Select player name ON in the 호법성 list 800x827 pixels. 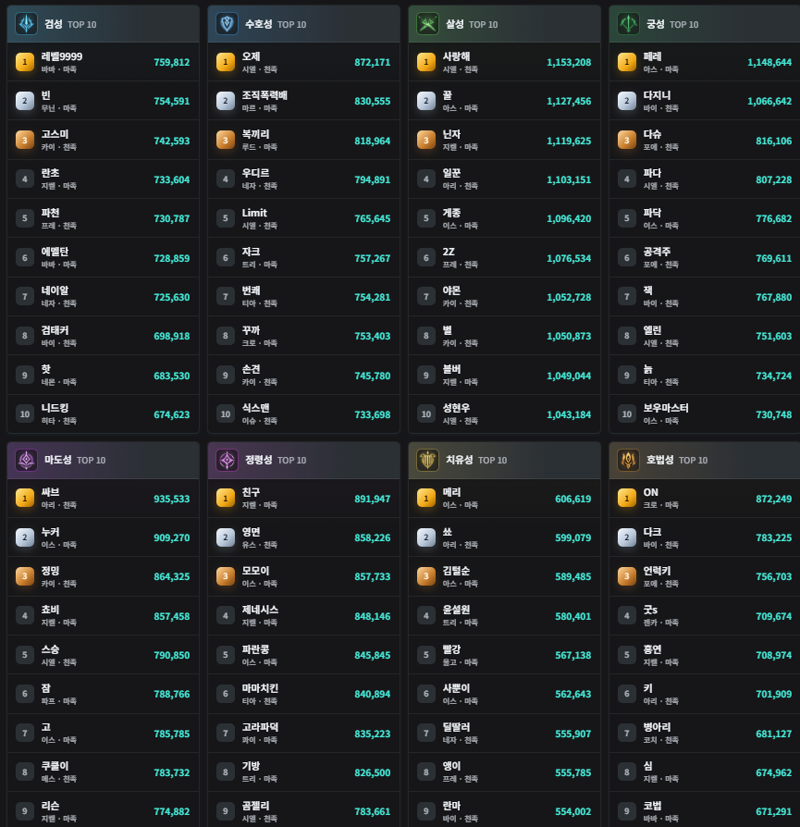click(651, 492)
